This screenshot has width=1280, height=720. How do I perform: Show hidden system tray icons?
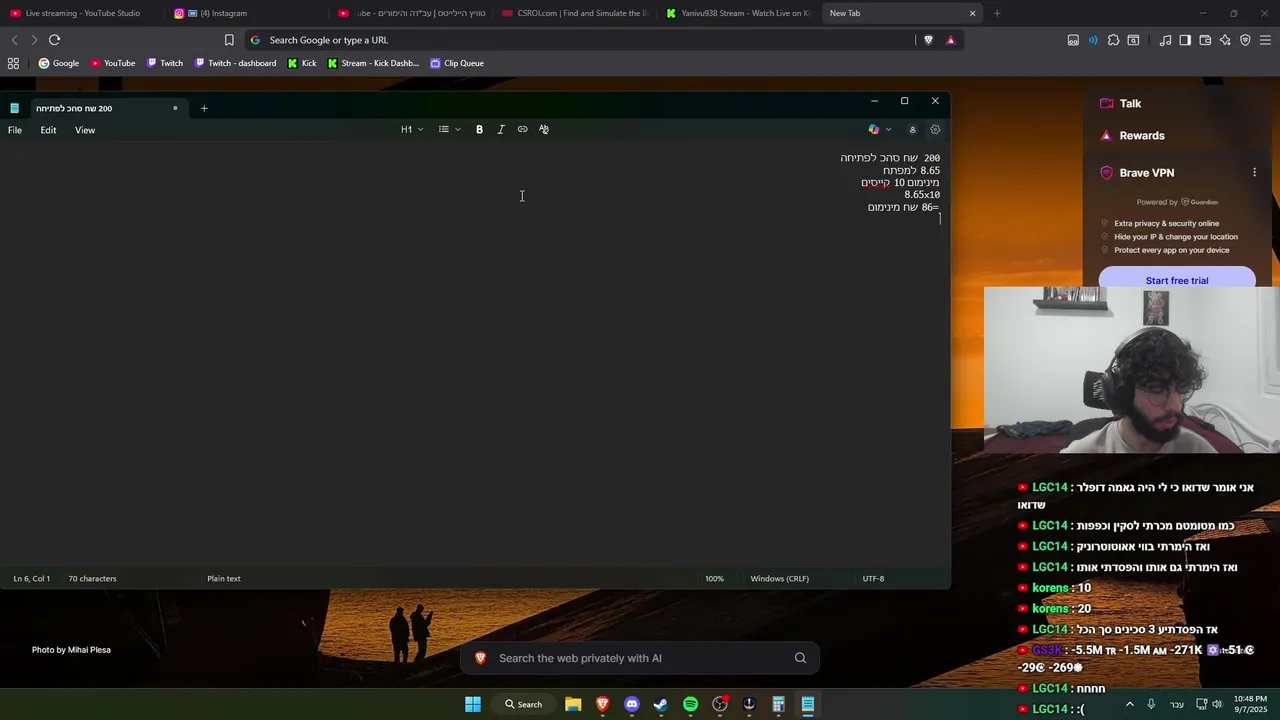point(1130,704)
